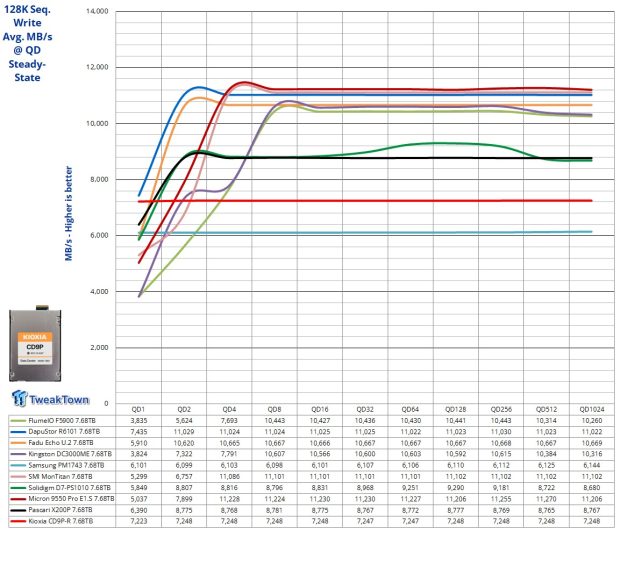Click the Samsung QD1024 value 6,144
620x568 pixels.
tap(592, 466)
